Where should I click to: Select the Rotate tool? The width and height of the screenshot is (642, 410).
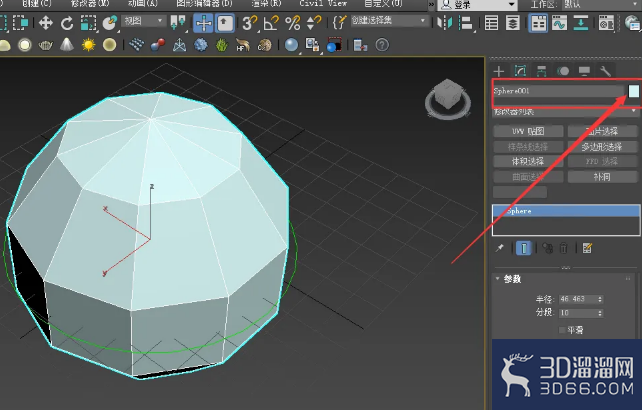coord(67,23)
